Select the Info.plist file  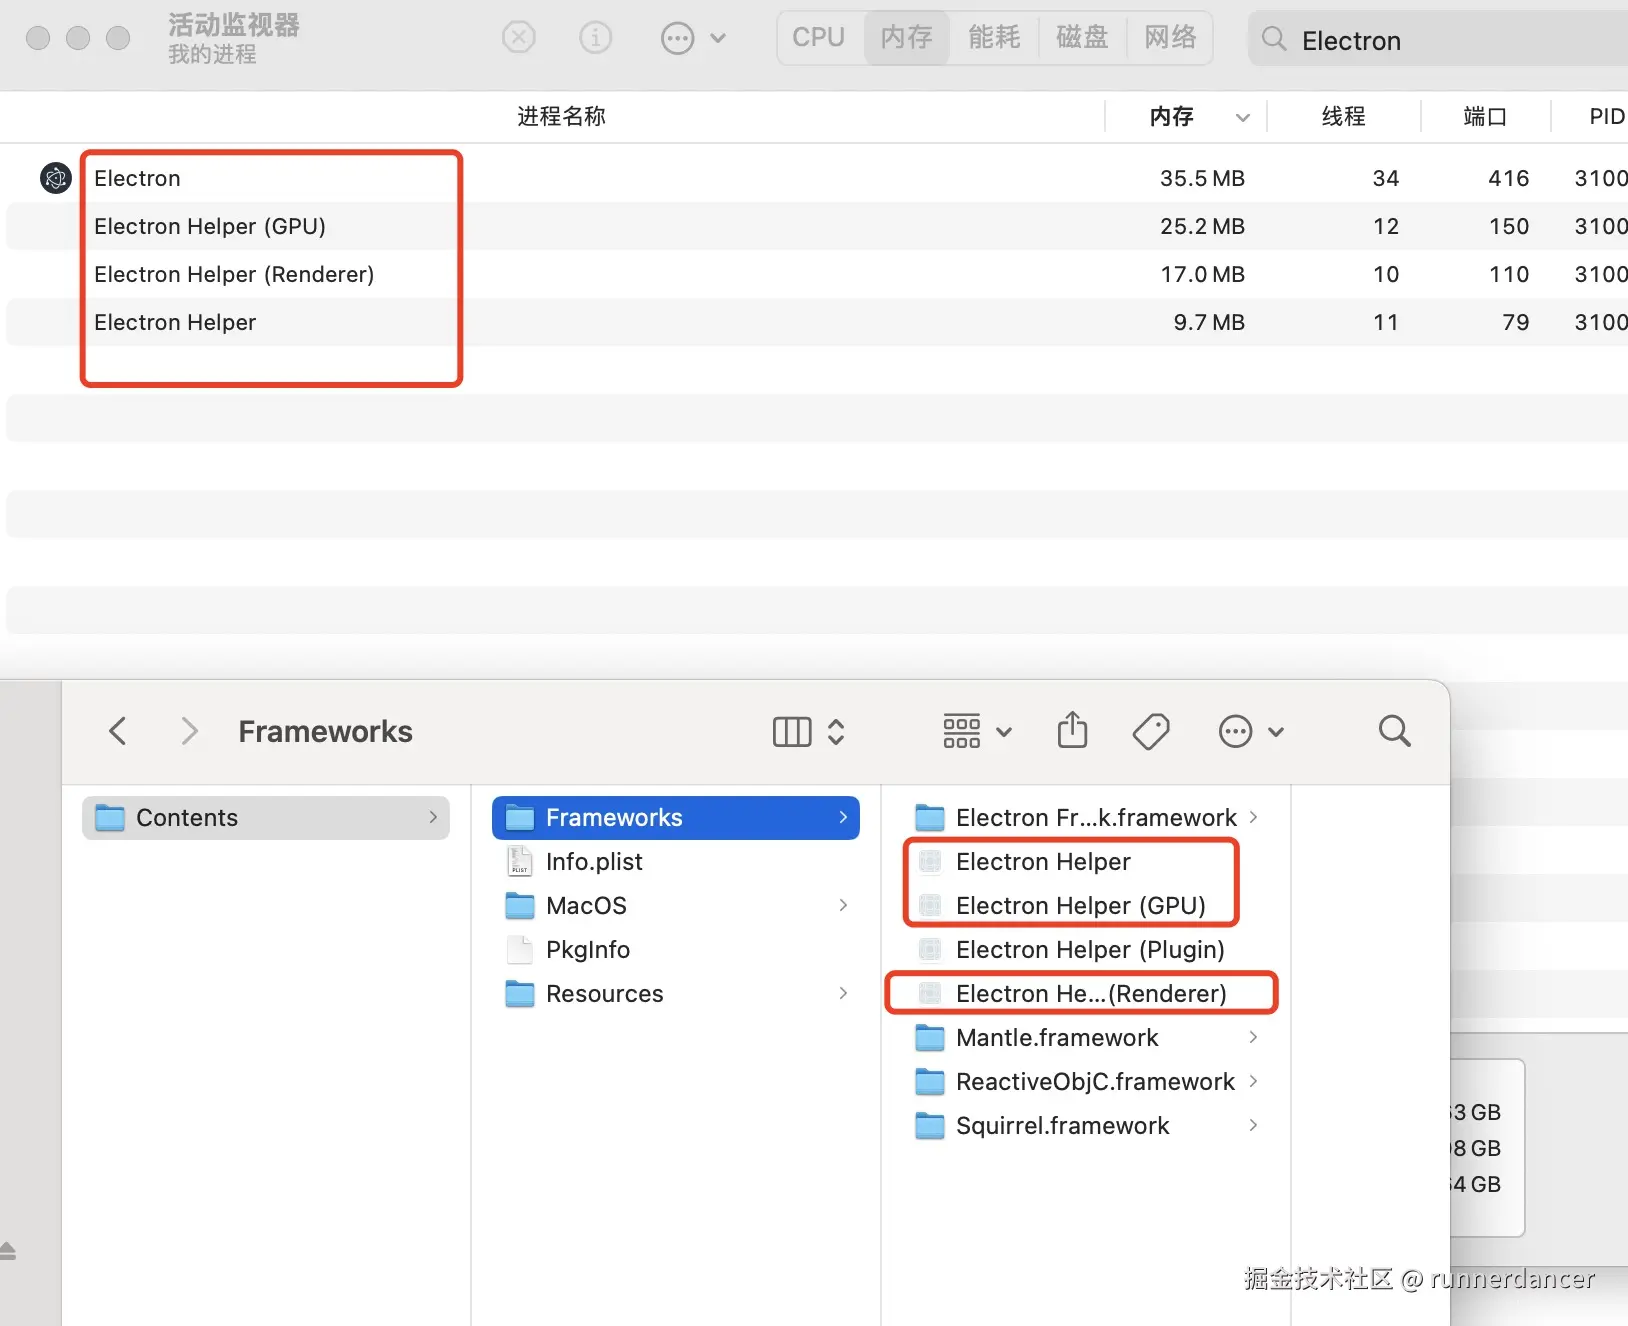pyautogui.click(x=676, y=862)
